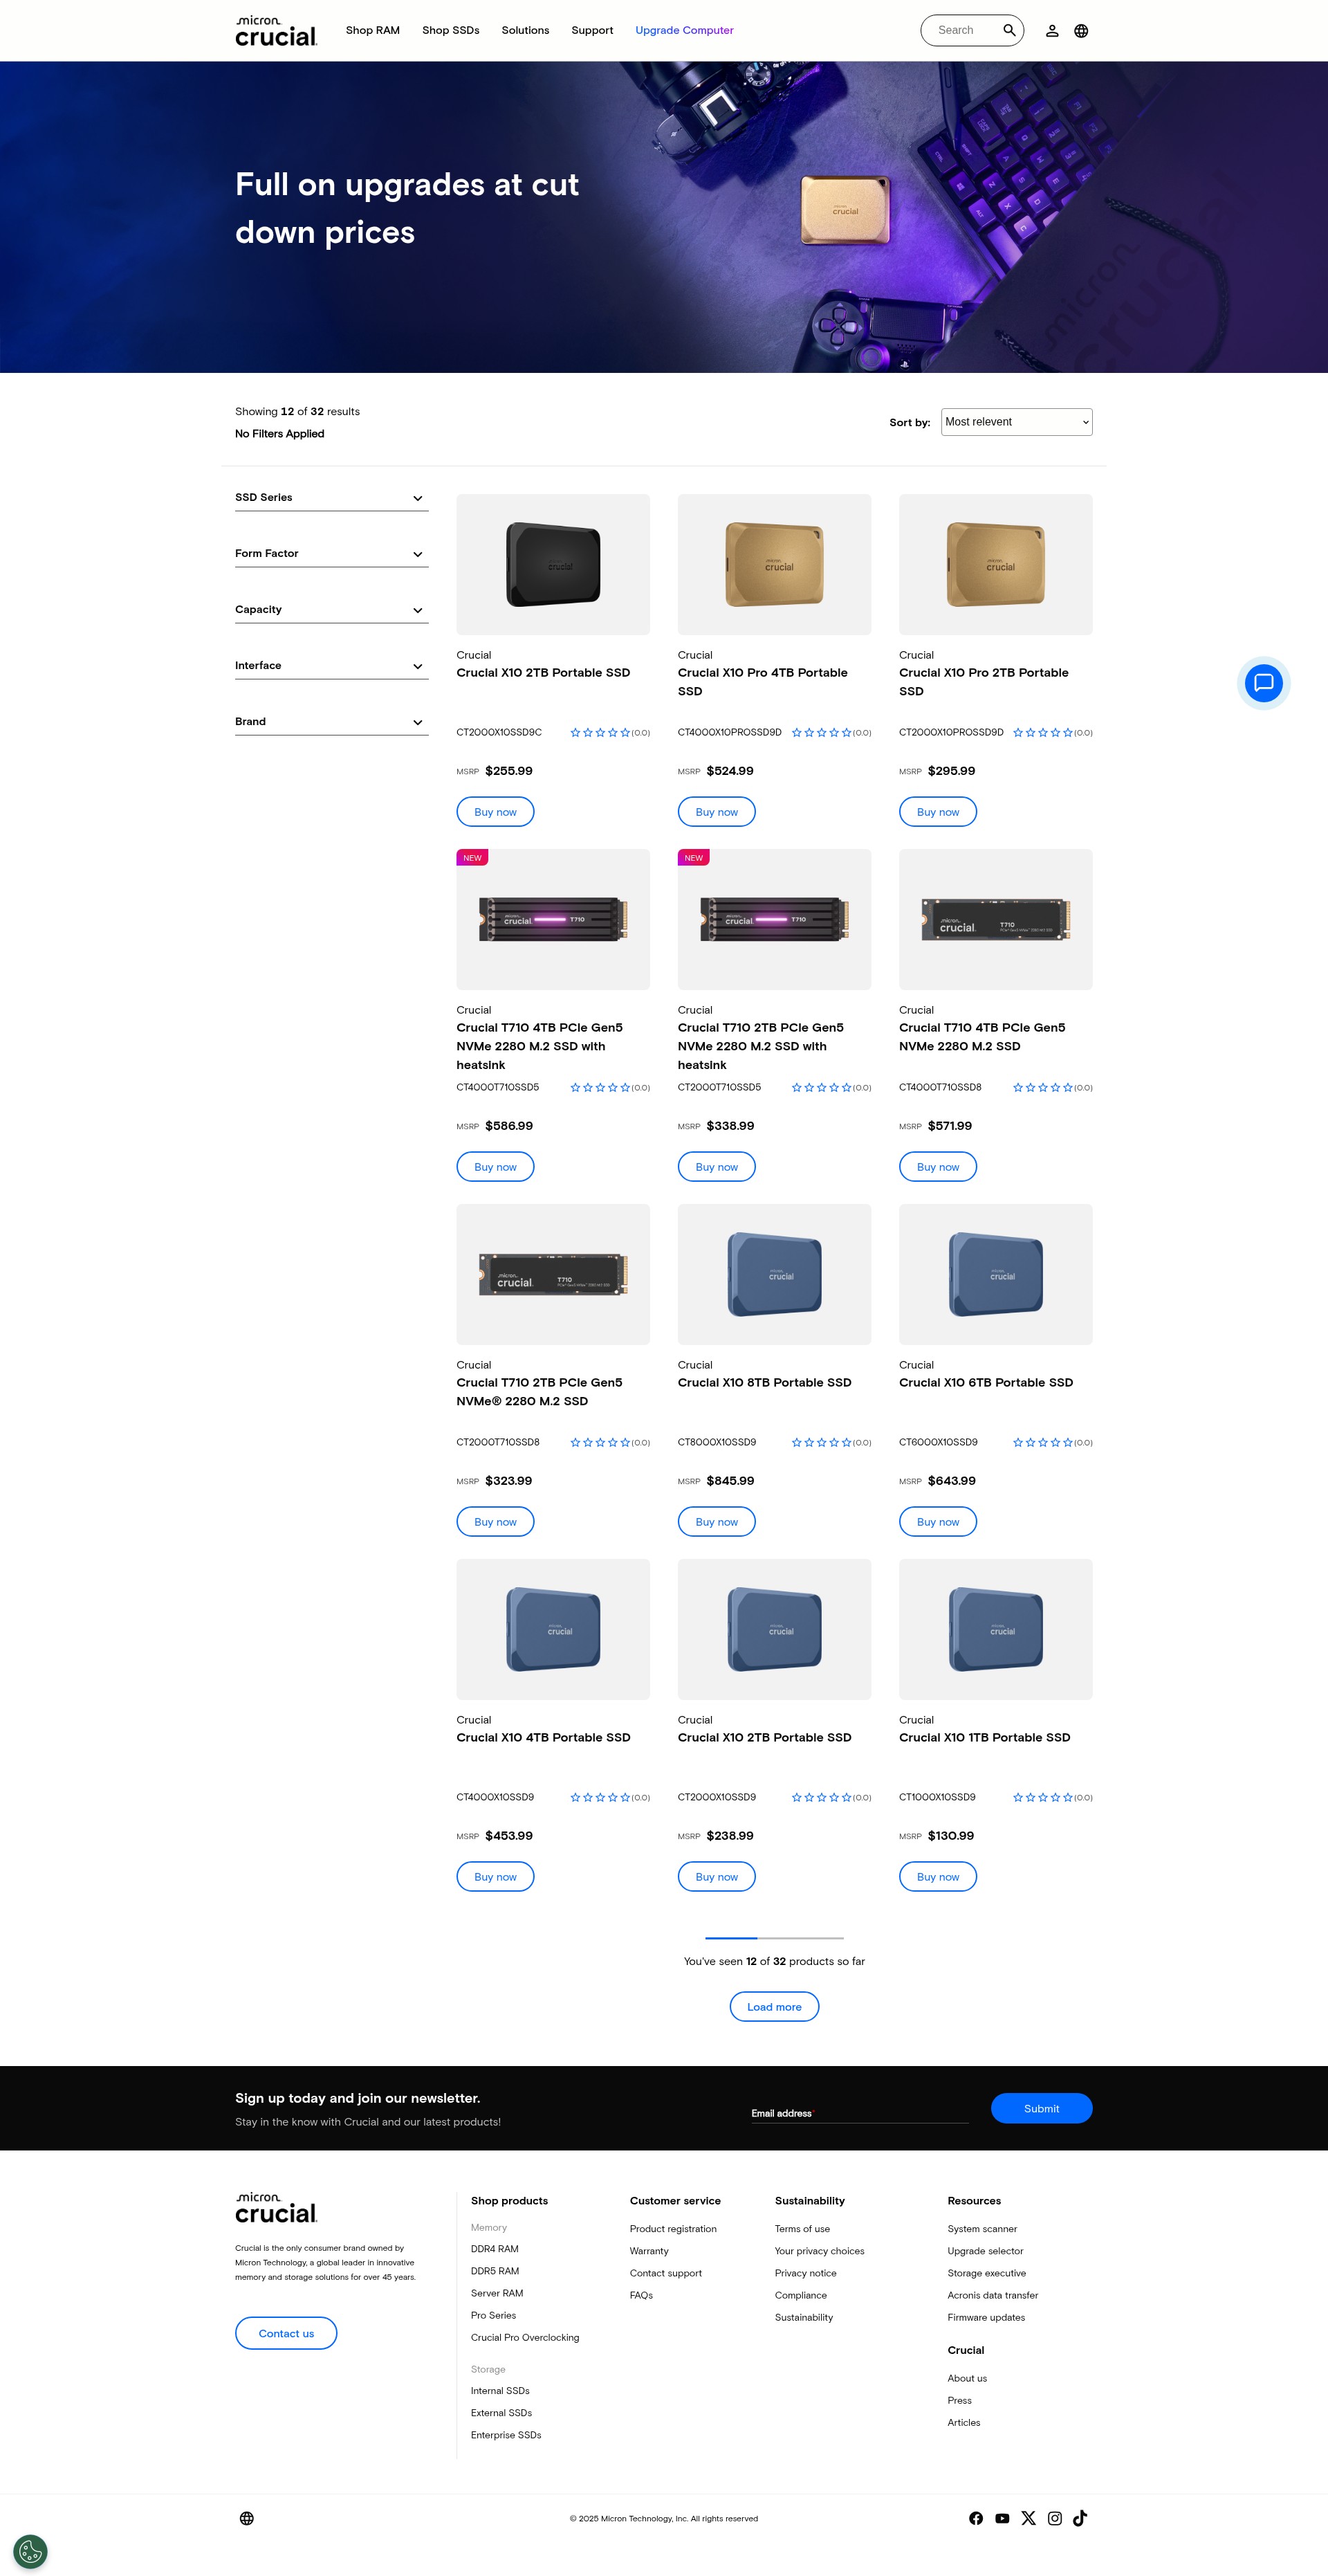Expand the Interface filter

pos(331,666)
